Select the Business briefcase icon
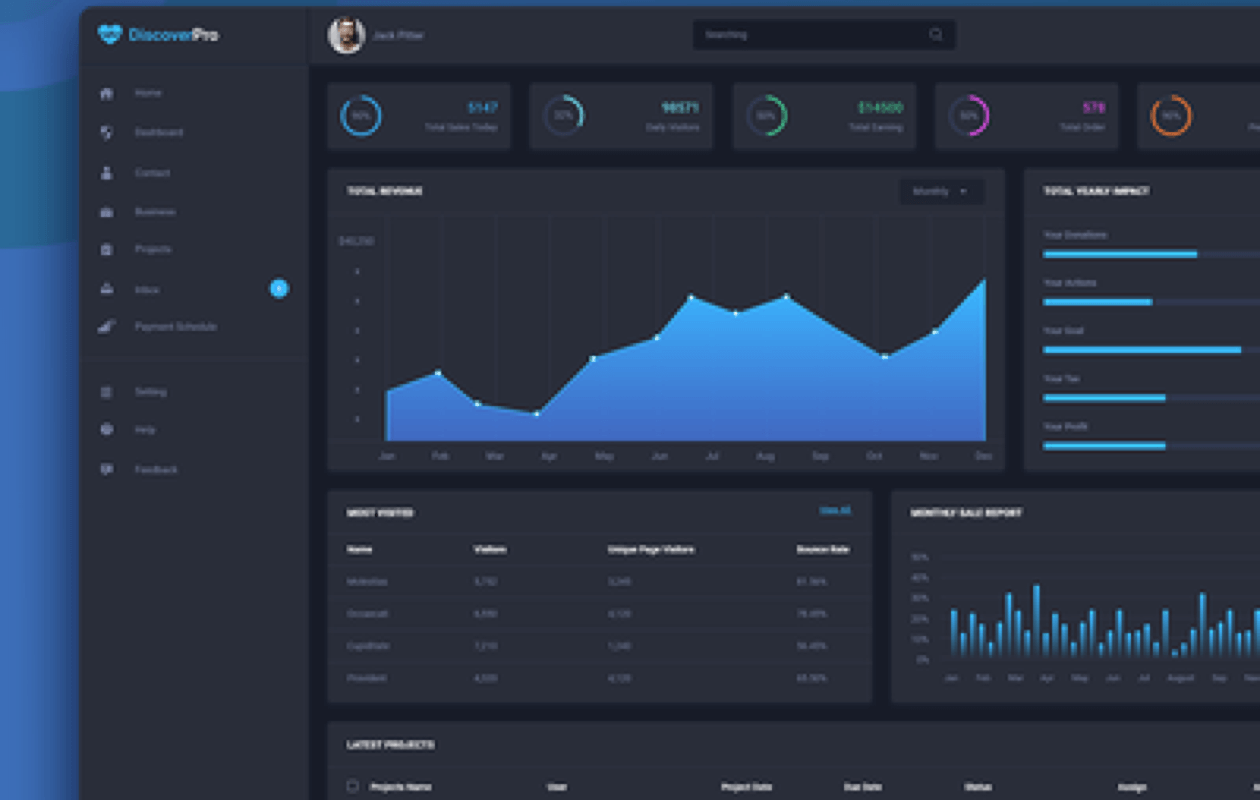 [107, 212]
